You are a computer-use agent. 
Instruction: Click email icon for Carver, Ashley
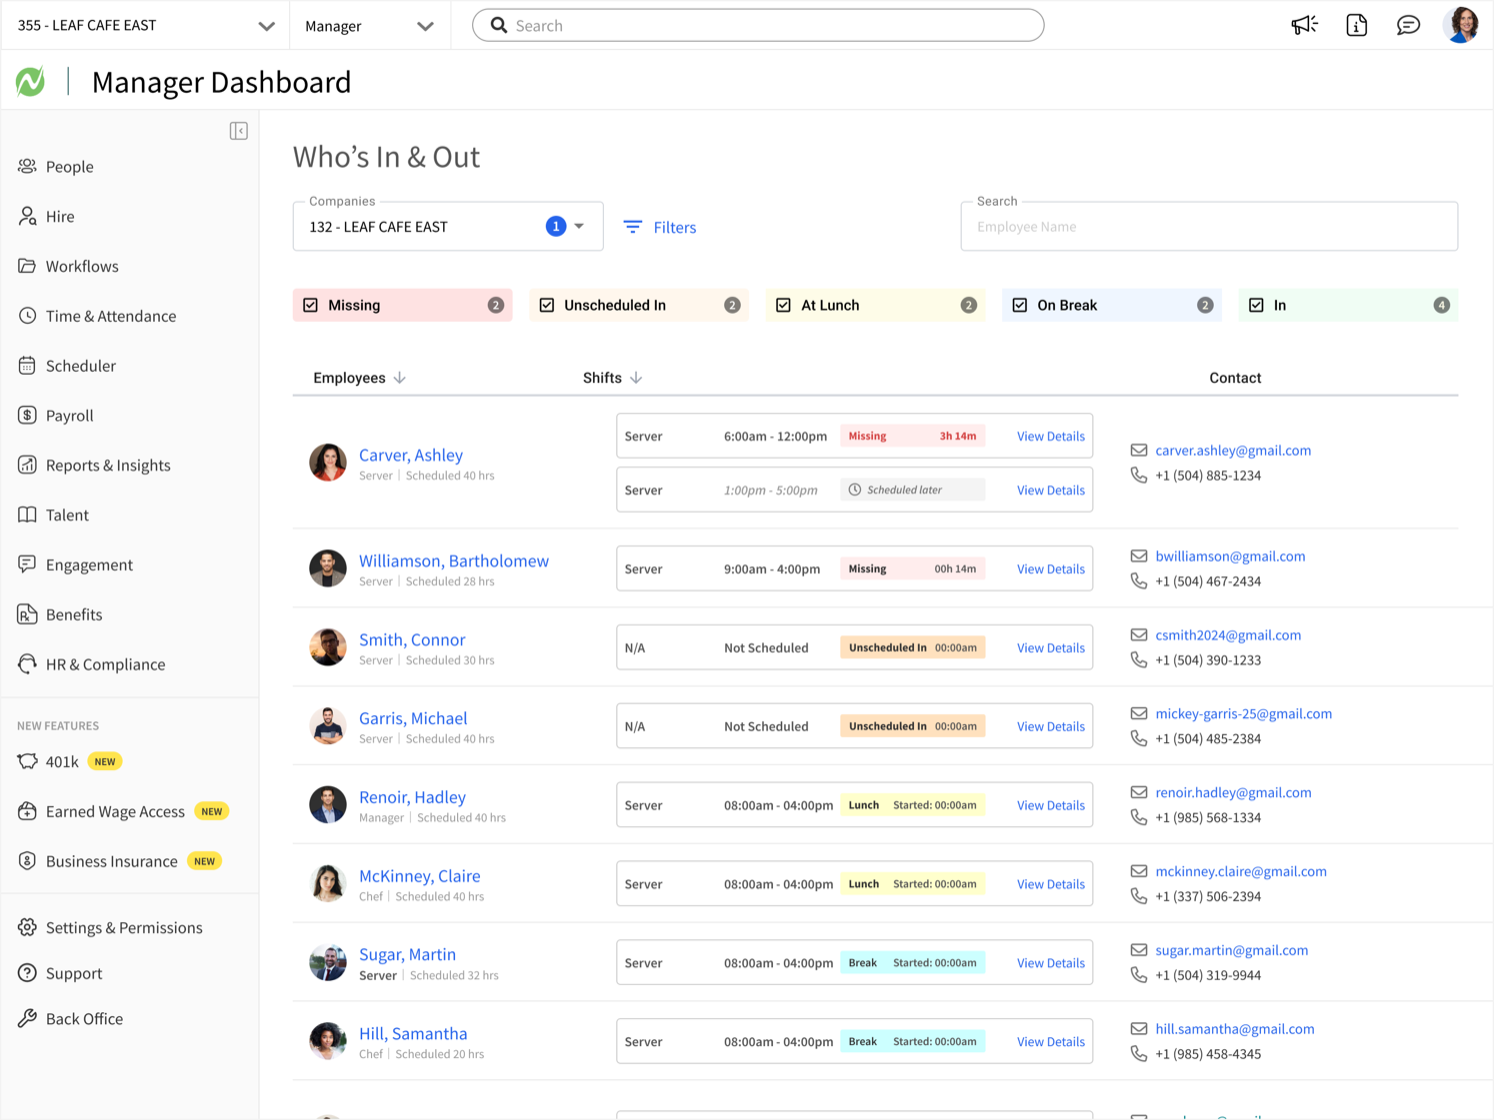point(1138,450)
